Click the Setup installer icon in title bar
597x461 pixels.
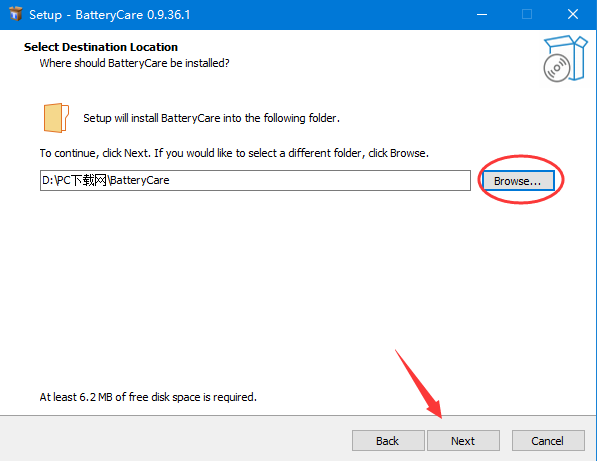pyautogui.click(x=15, y=14)
